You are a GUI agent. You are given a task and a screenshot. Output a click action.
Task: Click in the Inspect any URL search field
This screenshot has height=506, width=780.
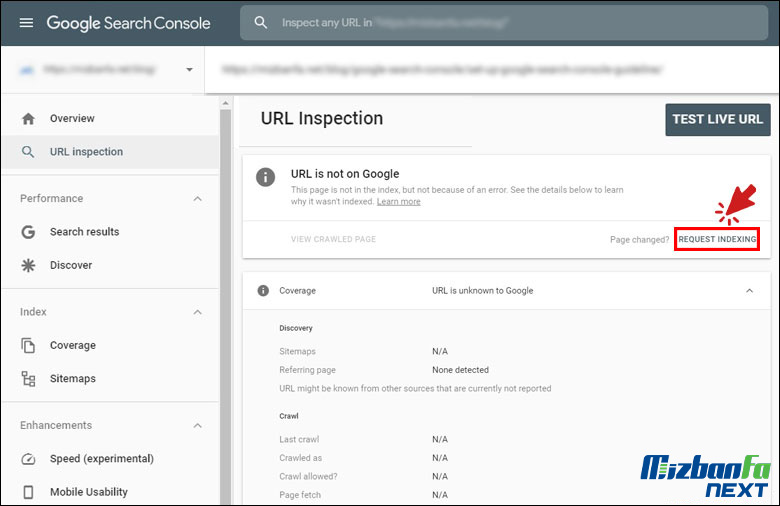point(504,23)
